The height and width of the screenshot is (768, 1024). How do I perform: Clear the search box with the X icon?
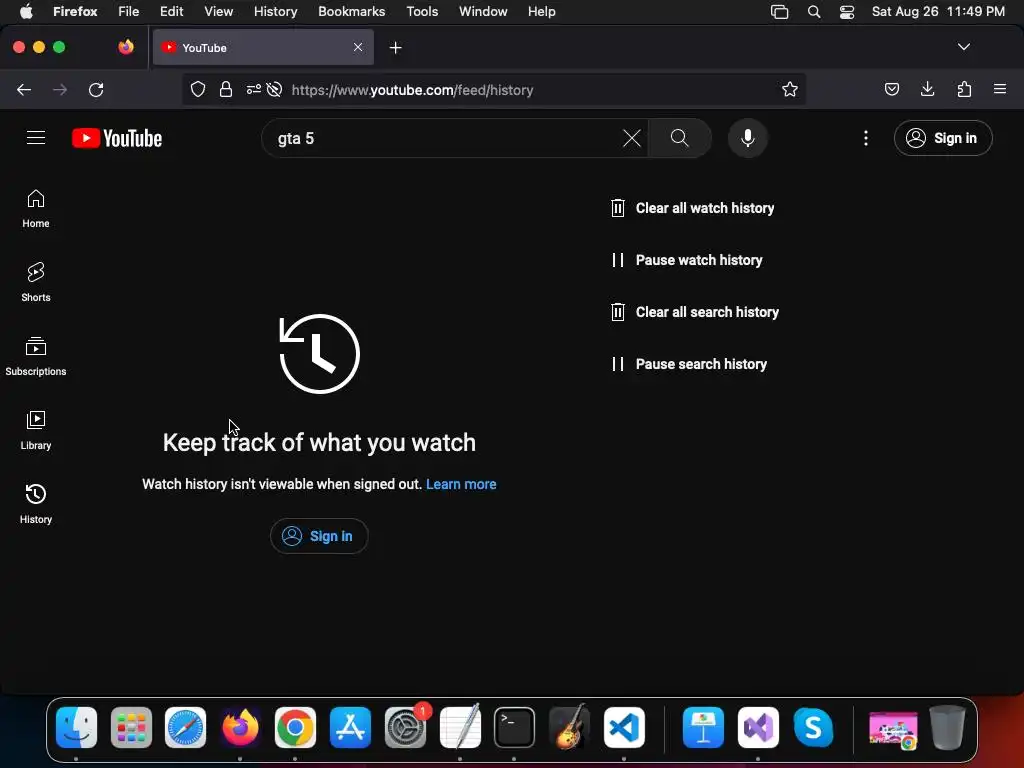[632, 138]
